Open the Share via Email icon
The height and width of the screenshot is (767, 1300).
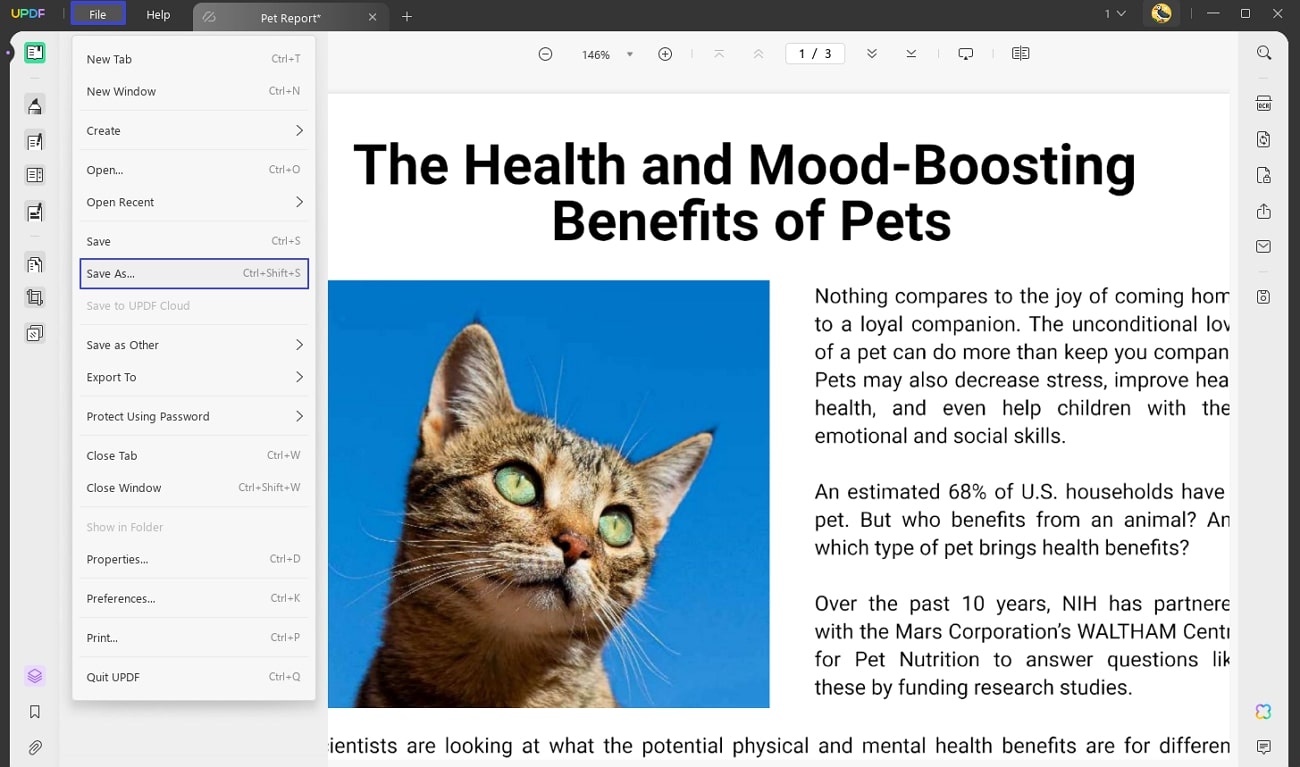coord(1263,246)
